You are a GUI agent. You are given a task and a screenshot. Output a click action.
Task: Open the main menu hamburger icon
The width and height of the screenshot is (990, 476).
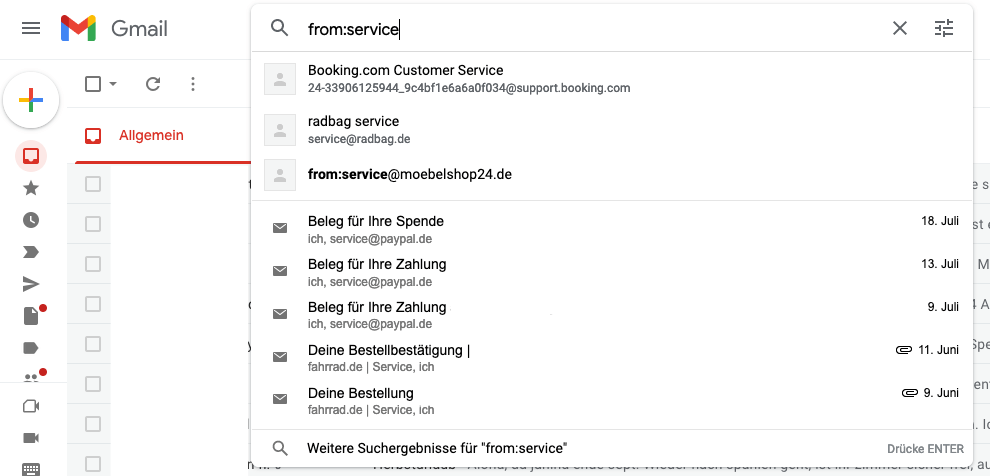[31, 28]
